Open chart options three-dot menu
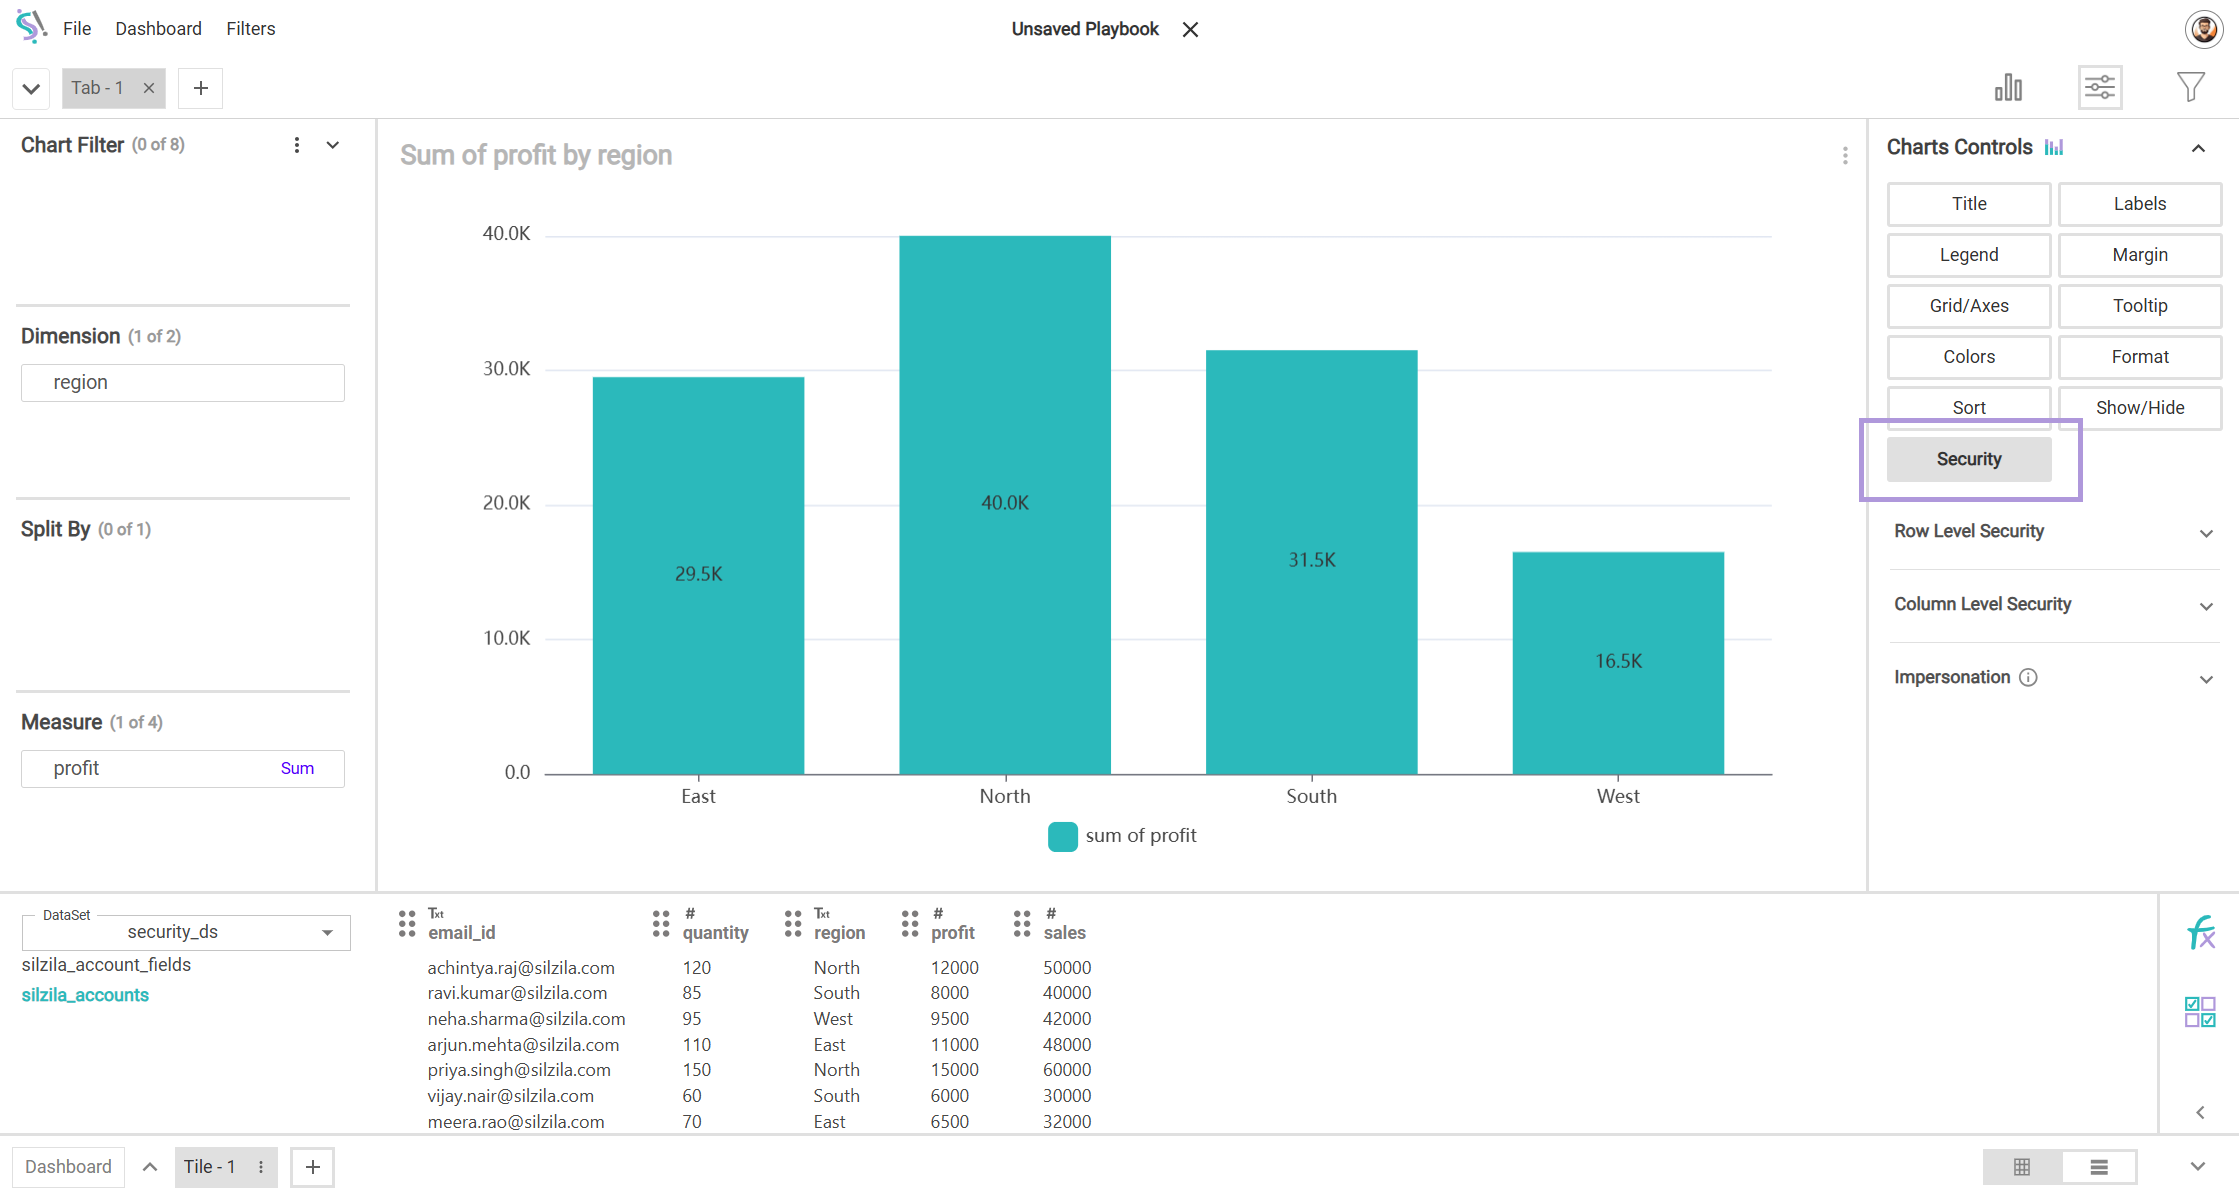The width and height of the screenshot is (2239, 1192). pos(1845,156)
